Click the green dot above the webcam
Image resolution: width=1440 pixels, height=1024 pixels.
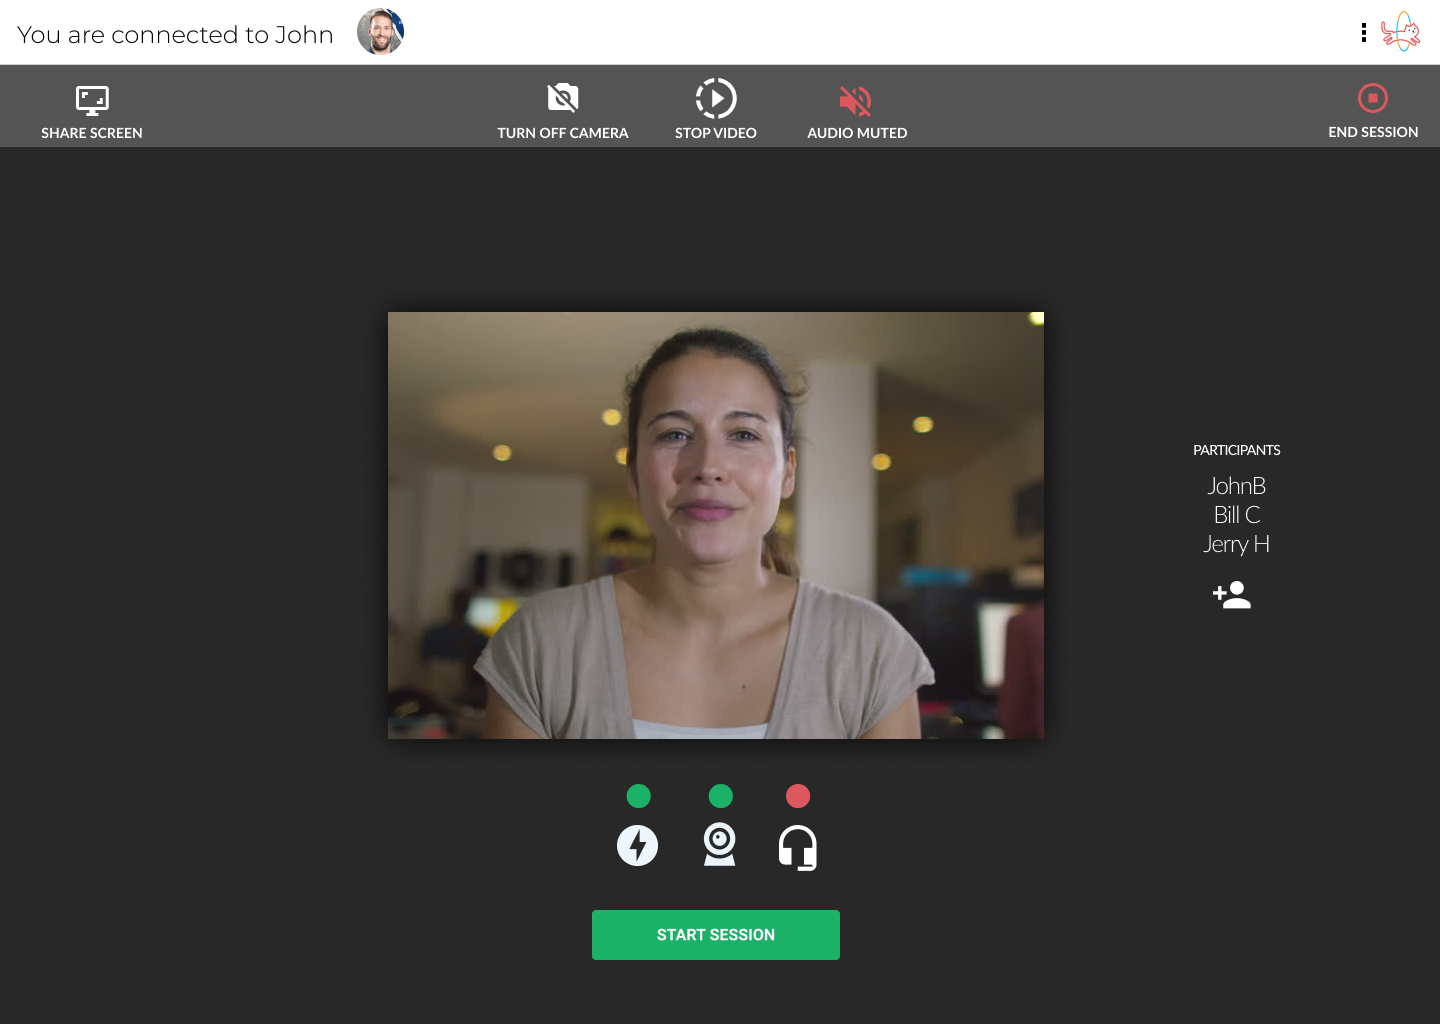coord(721,796)
